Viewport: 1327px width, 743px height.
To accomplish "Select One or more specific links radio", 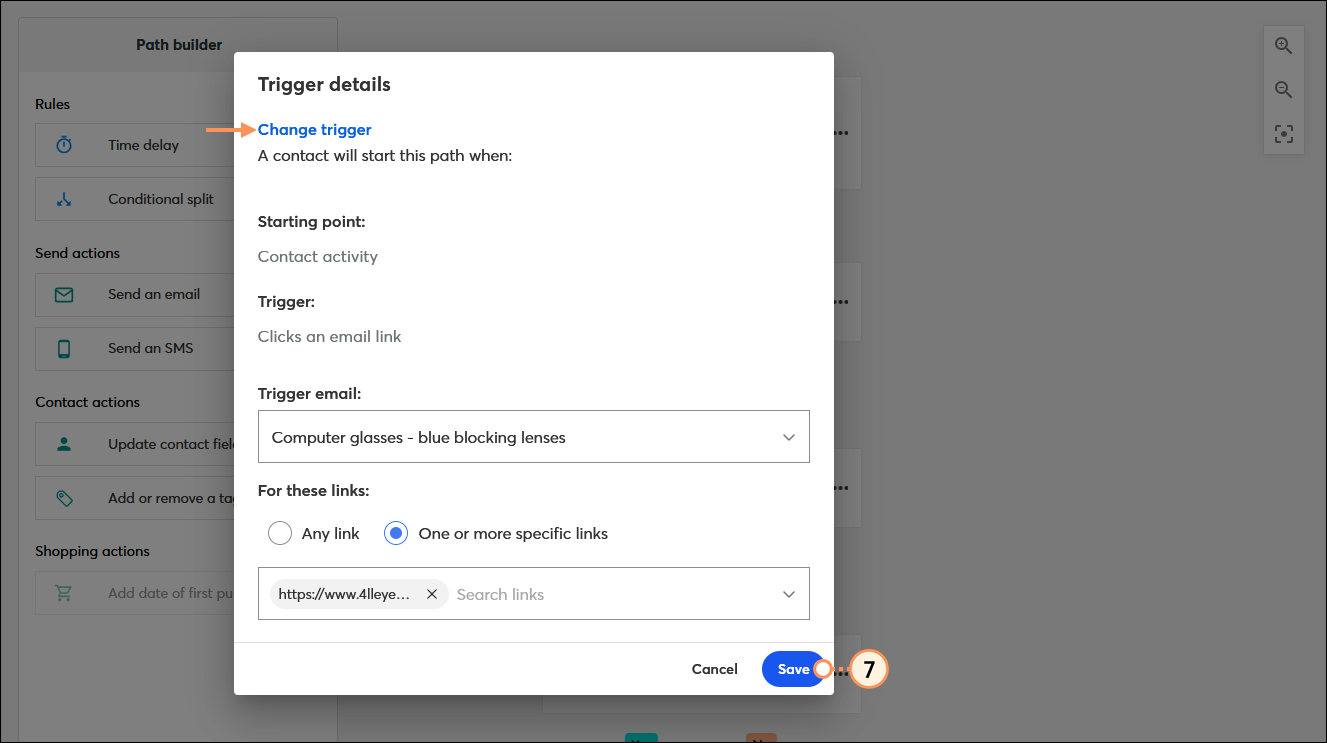I will click(396, 533).
